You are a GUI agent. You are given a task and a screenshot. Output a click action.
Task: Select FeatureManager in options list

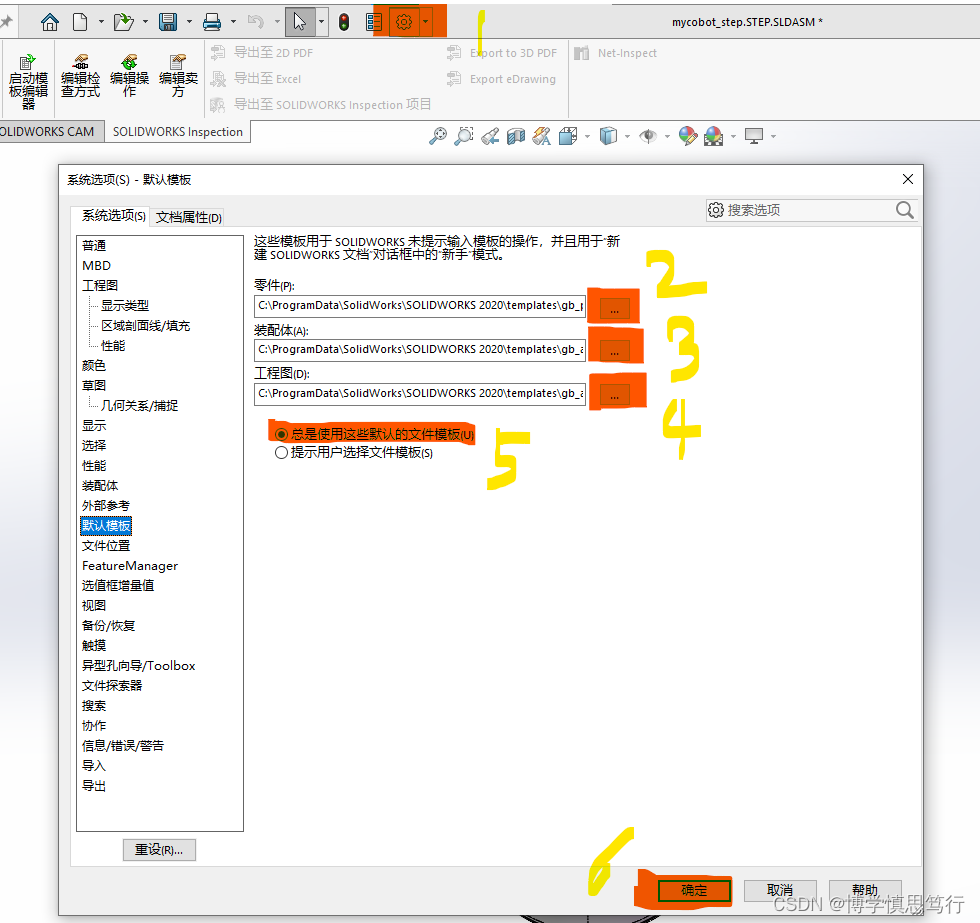(x=130, y=566)
